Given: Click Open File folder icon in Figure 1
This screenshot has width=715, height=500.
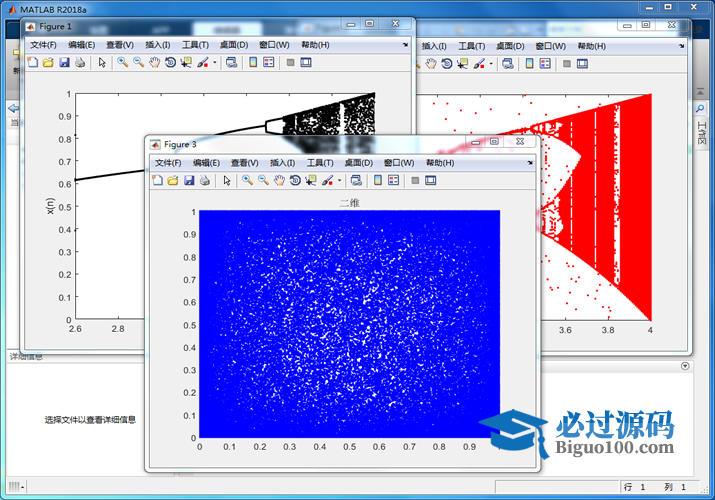Looking at the screenshot, I should (49, 62).
